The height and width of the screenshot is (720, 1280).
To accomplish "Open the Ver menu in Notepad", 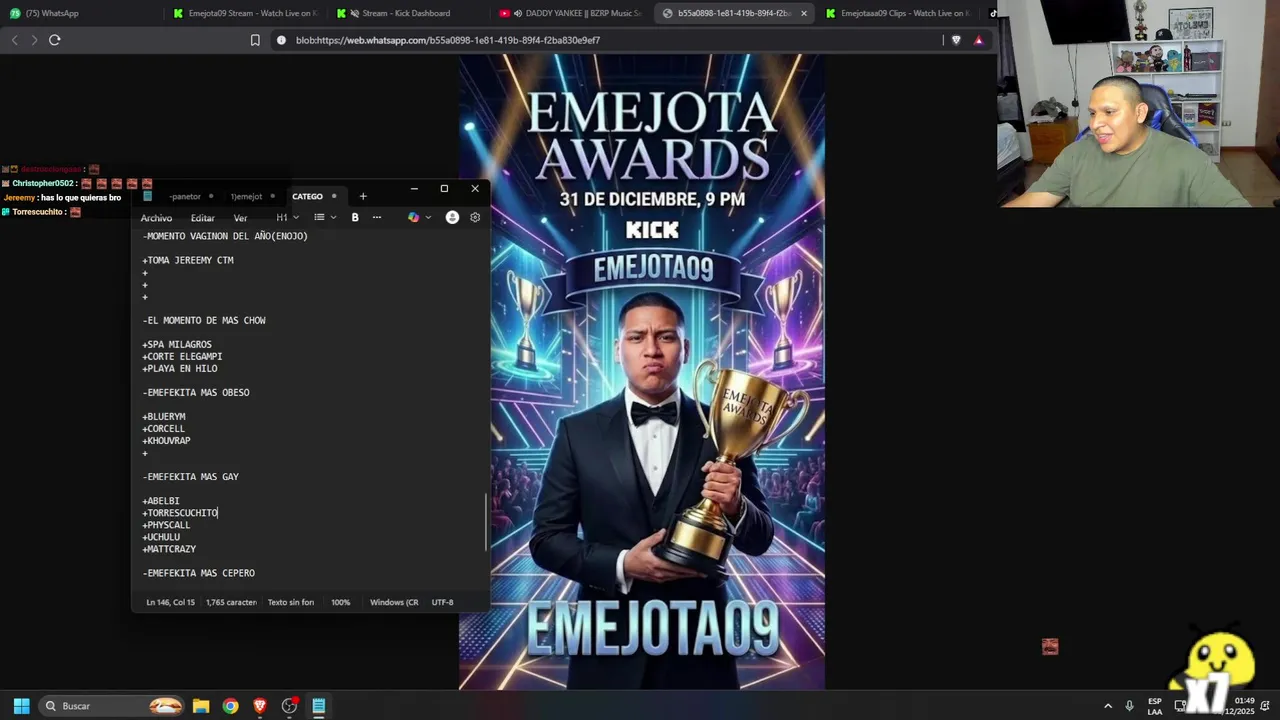I will coord(240,218).
